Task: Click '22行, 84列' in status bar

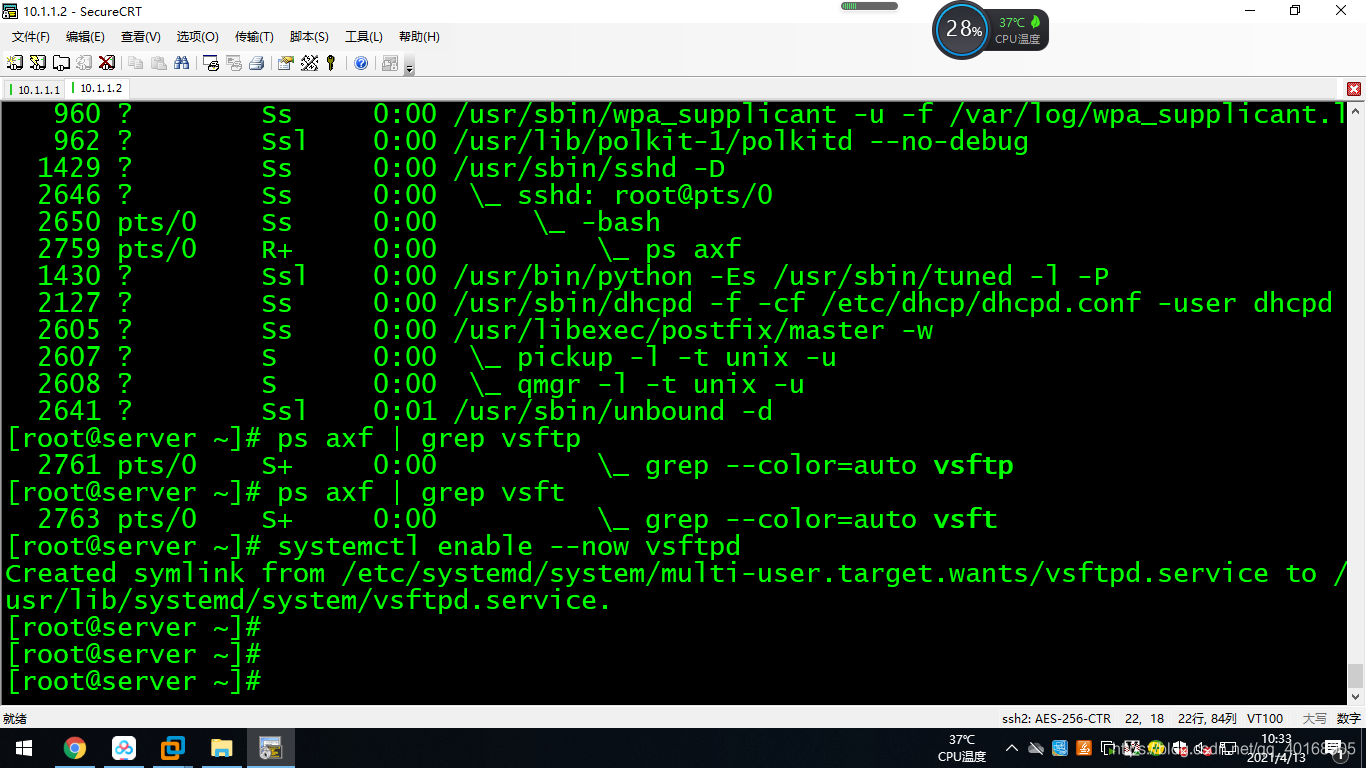Action: (1207, 718)
